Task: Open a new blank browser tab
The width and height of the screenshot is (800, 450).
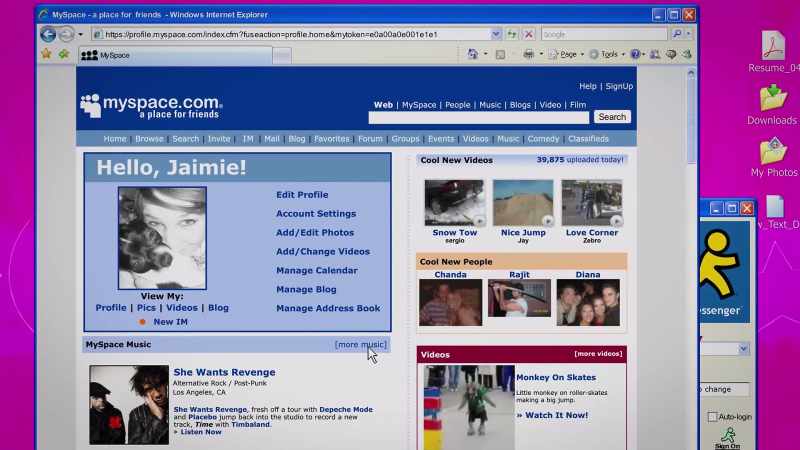Action: point(282,56)
